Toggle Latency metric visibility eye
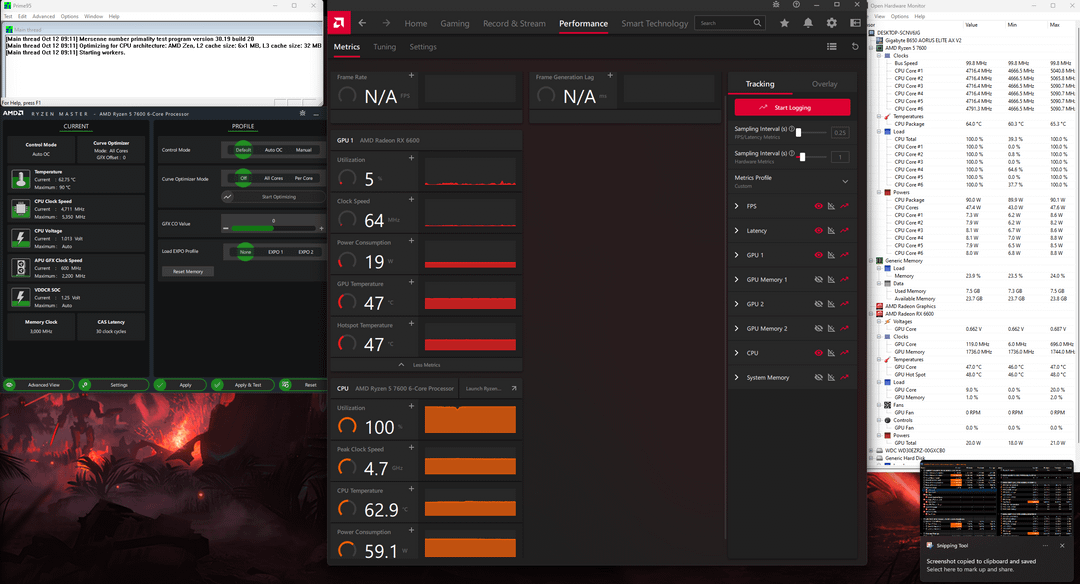The image size is (1080, 584). tap(818, 230)
